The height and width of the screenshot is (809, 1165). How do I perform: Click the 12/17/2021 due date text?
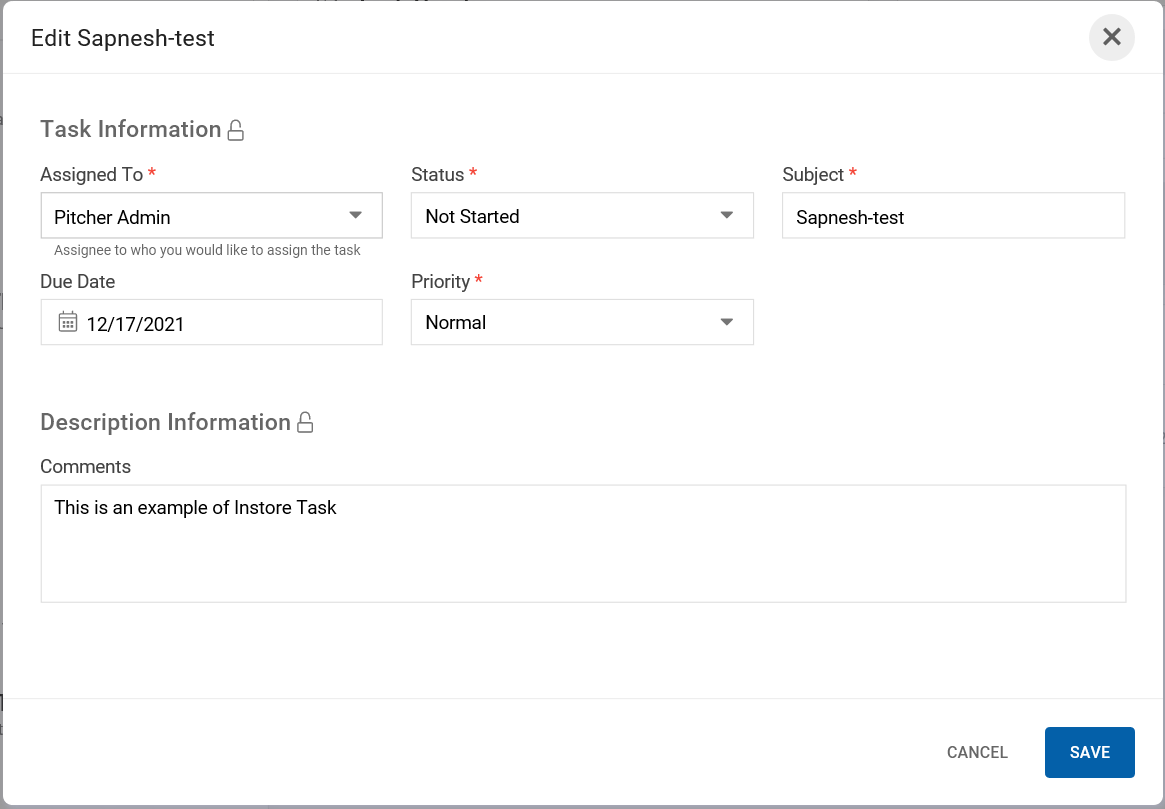(135, 324)
